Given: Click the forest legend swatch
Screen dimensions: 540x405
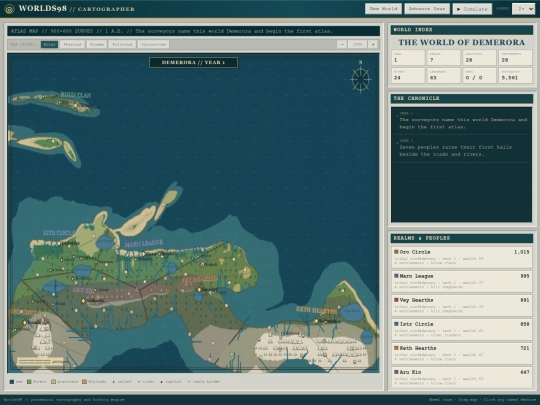Looking at the screenshot, I should (29, 382).
